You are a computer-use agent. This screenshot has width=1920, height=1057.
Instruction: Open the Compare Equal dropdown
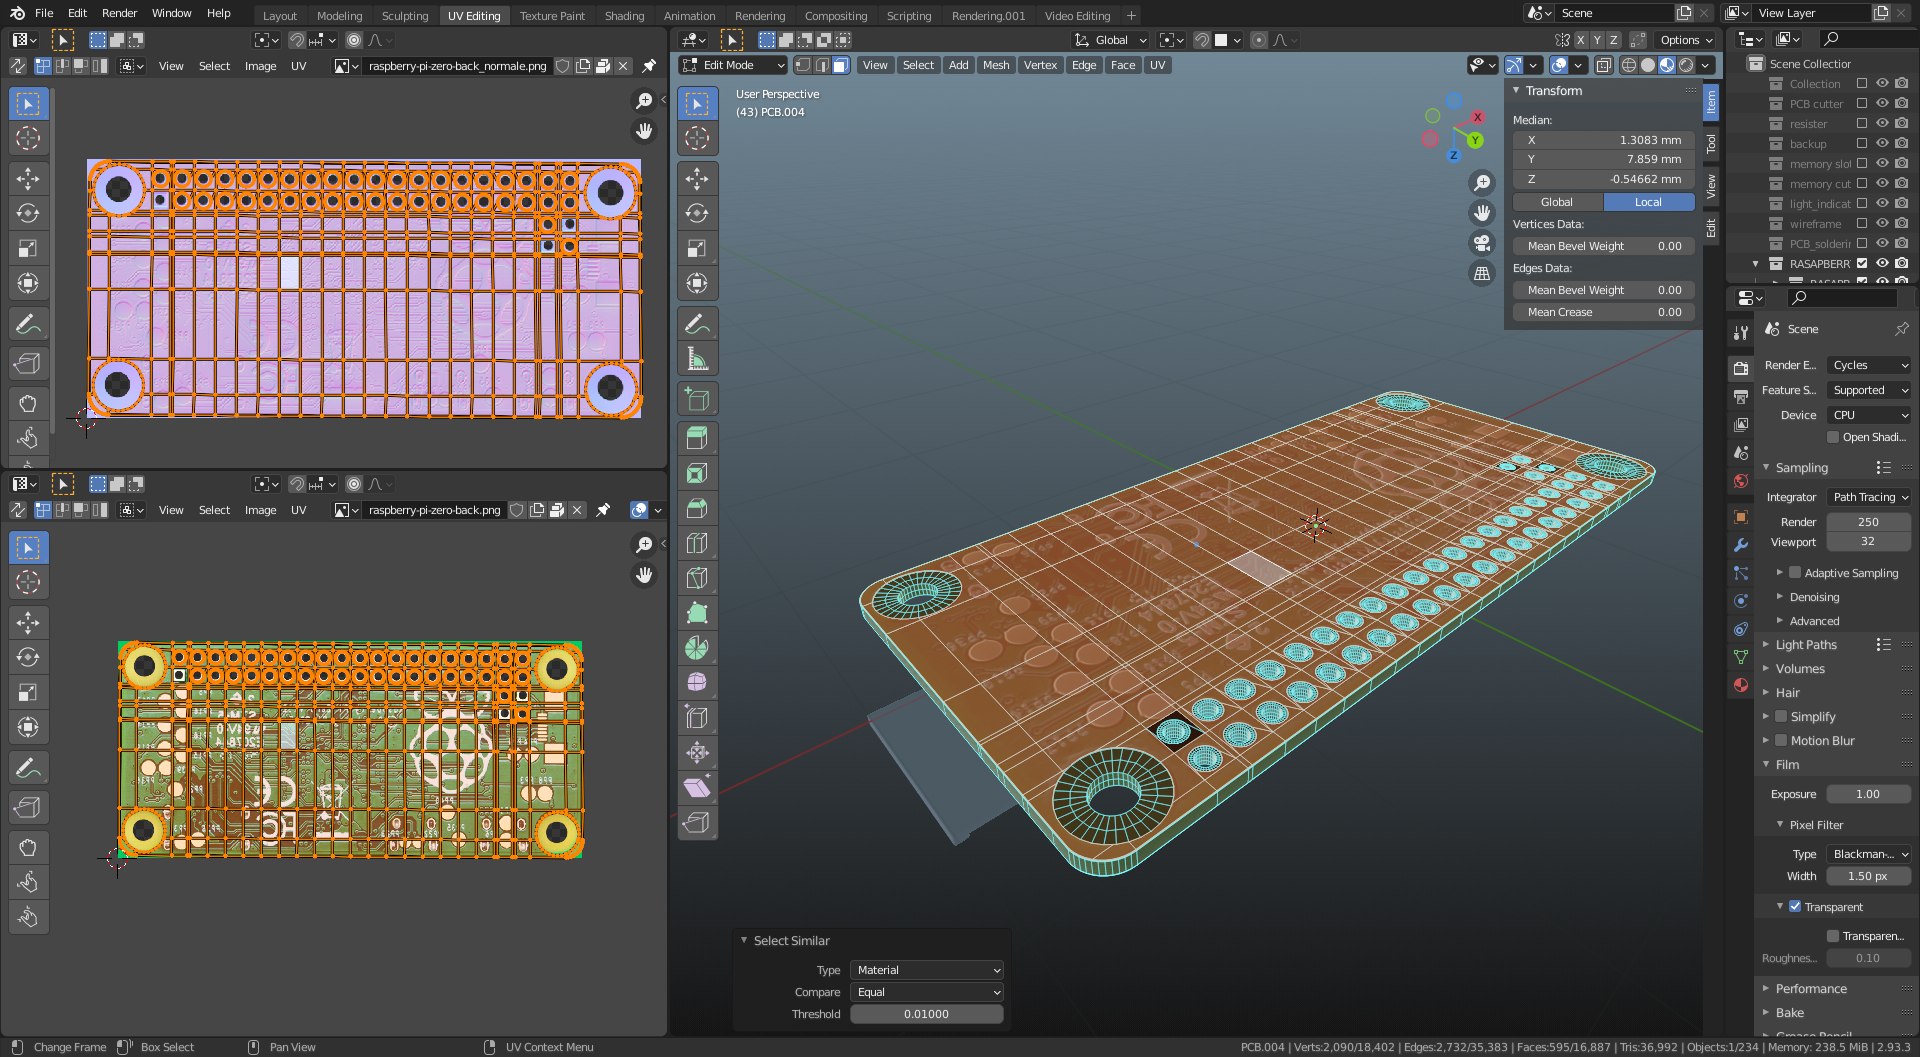[x=927, y=992]
